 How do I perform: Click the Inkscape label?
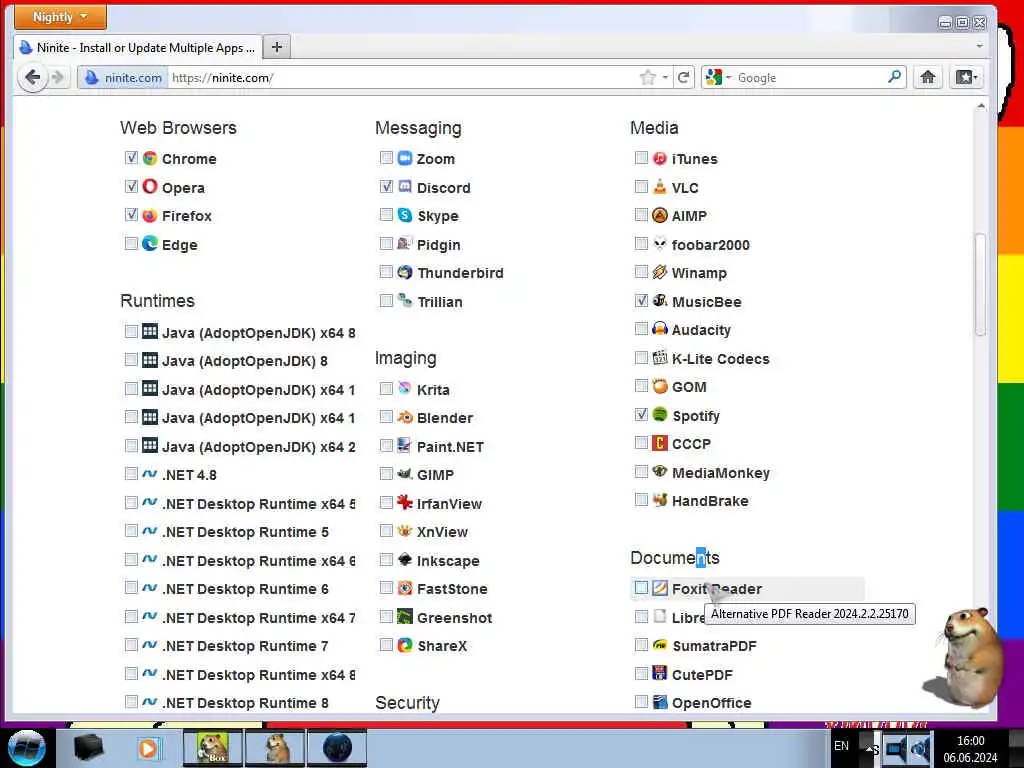tap(448, 560)
